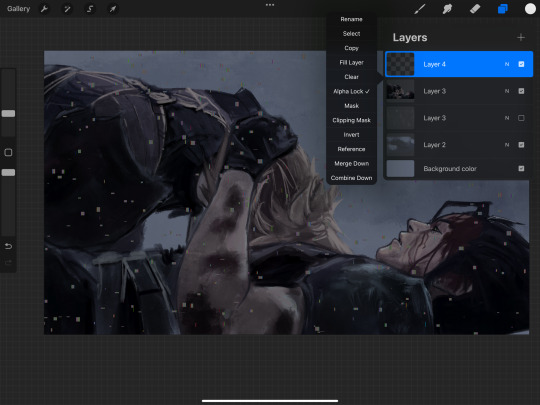Toggle visibility of Layer 3 with dark thumbnail
540x405 pixels.
pos(521,91)
